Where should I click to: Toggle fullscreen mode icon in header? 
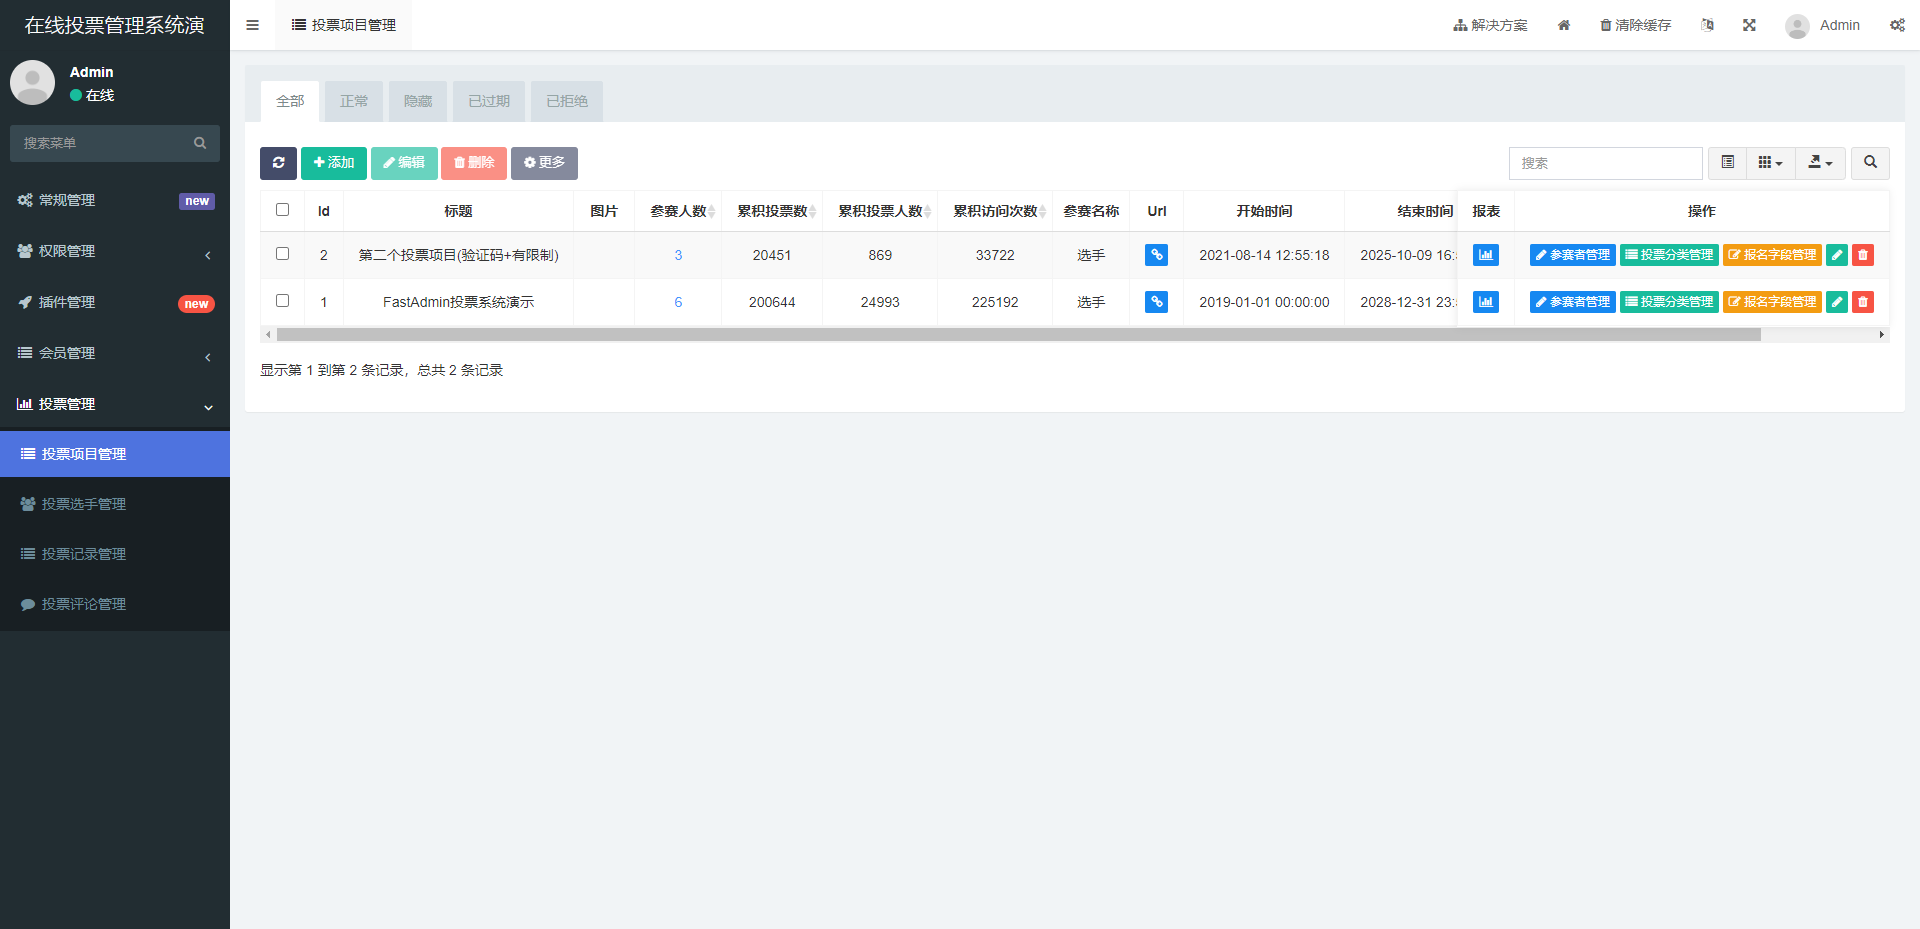point(1749,25)
